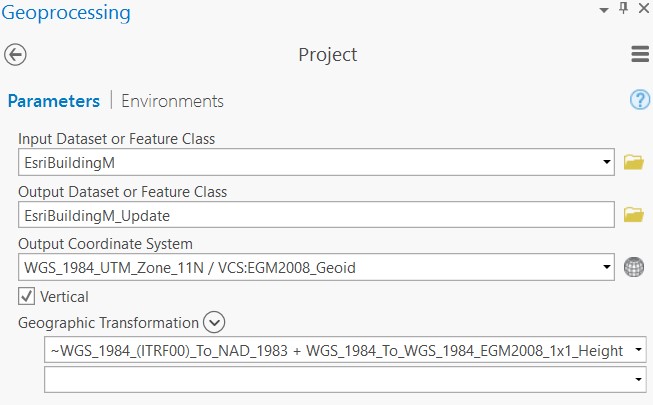
Task: Click the back arrow beside Project
Action: point(16,55)
